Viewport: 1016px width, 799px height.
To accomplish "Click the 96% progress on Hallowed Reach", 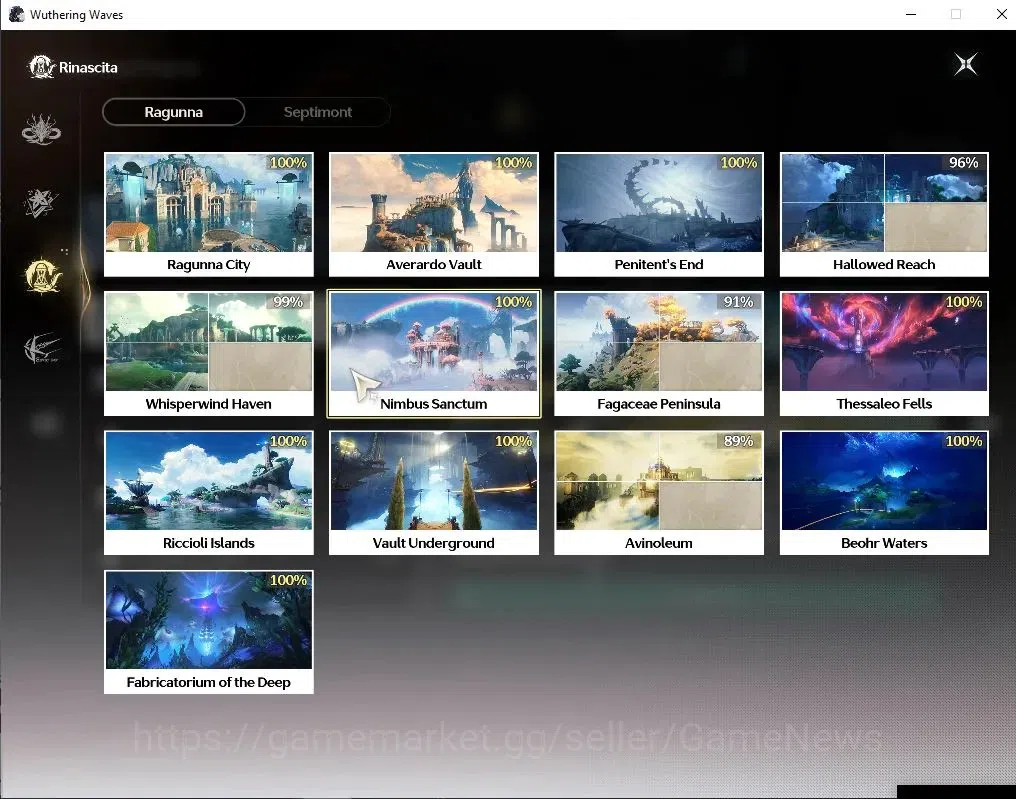I will click(964, 163).
